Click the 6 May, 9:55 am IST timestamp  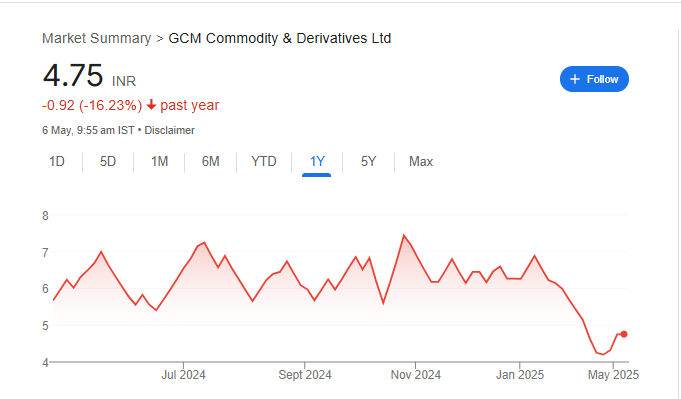[x=88, y=130]
